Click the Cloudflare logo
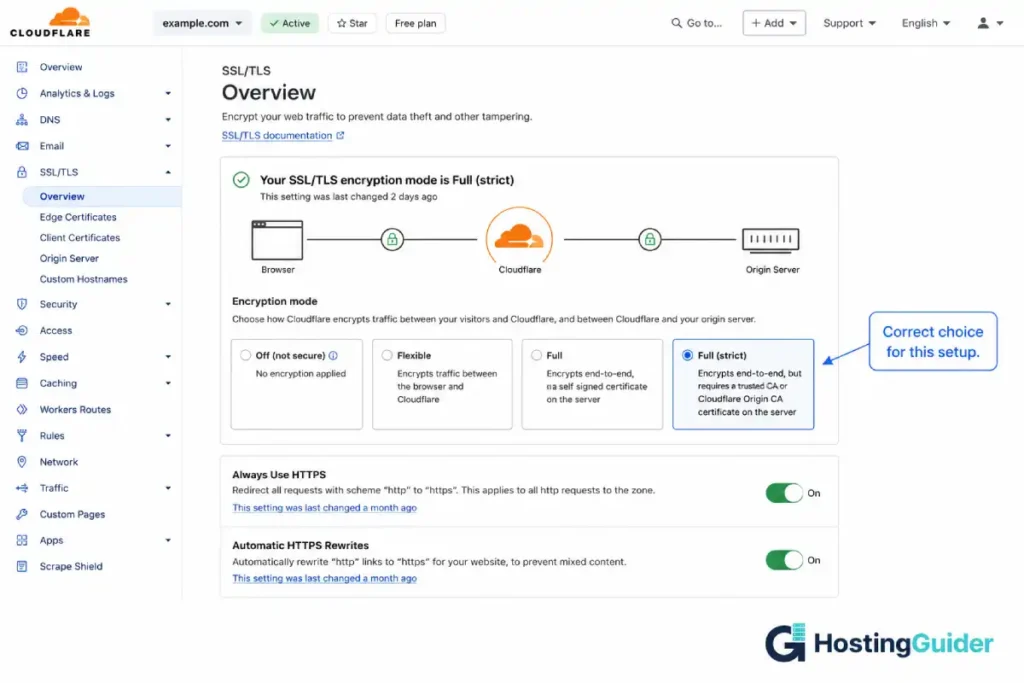 (x=50, y=22)
